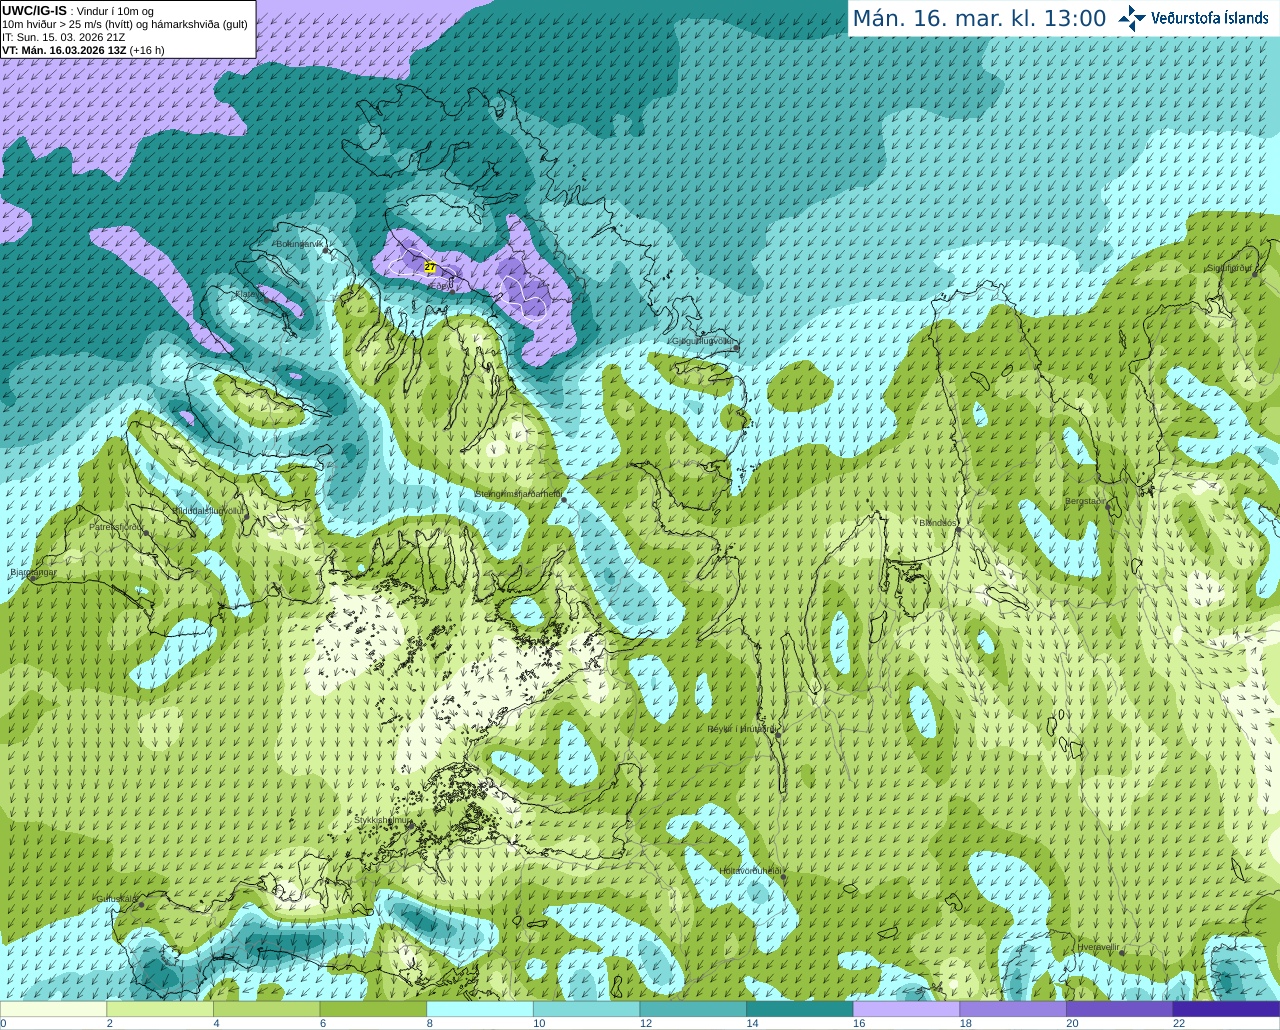The width and height of the screenshot is (1280, 1030).
Task: Click the 0–2 m/s palest legend swatch
Action: 53,1009
